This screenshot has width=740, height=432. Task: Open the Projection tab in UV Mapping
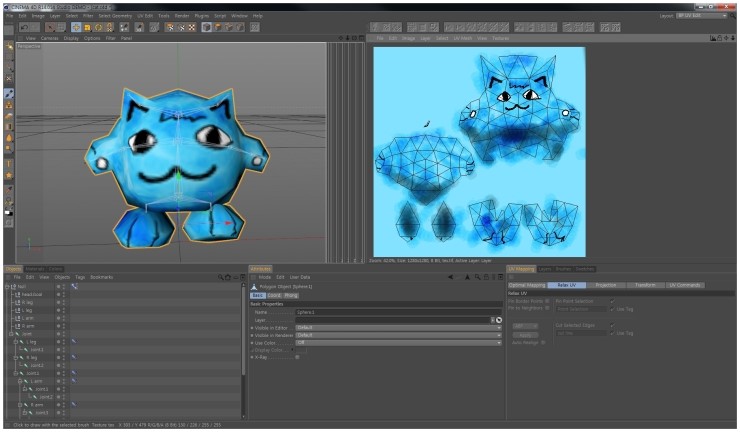point(606,285)
